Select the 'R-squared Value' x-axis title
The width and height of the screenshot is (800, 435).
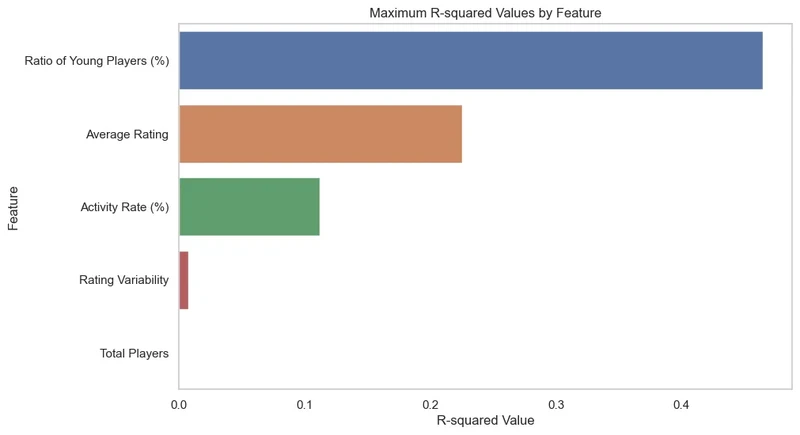(x=486, y=421)
